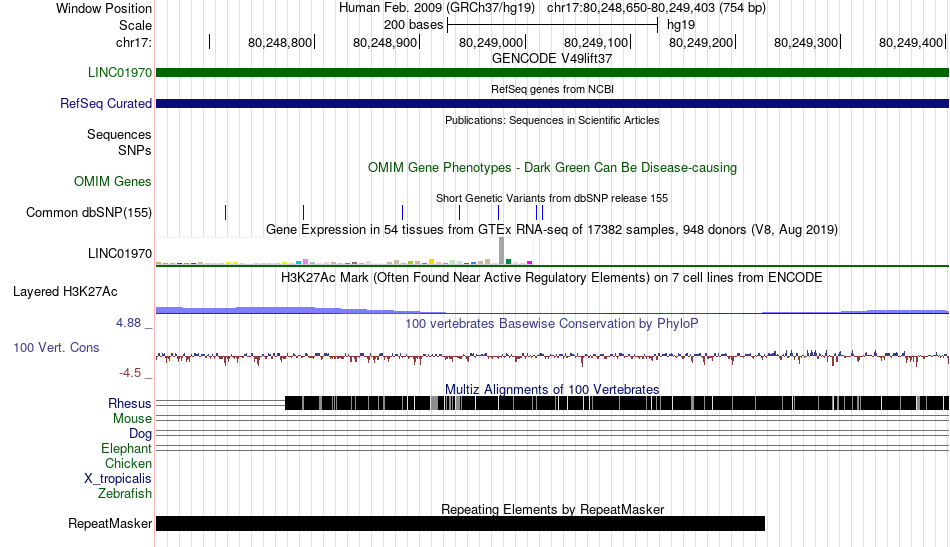Click the leftmost dbSNP variant tick

click(225, 213)
